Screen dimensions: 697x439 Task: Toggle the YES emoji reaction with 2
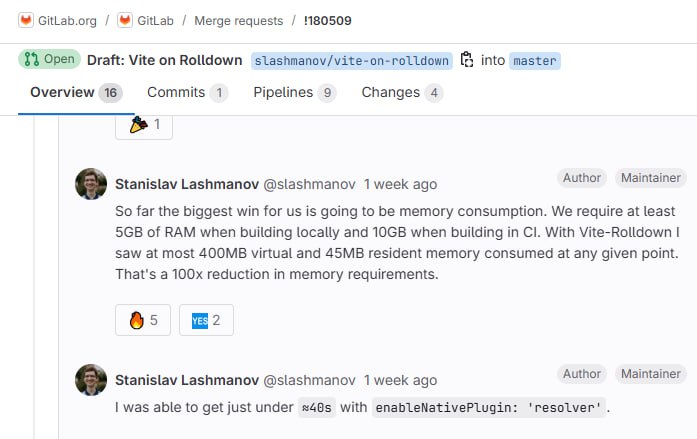pos(206,320)
